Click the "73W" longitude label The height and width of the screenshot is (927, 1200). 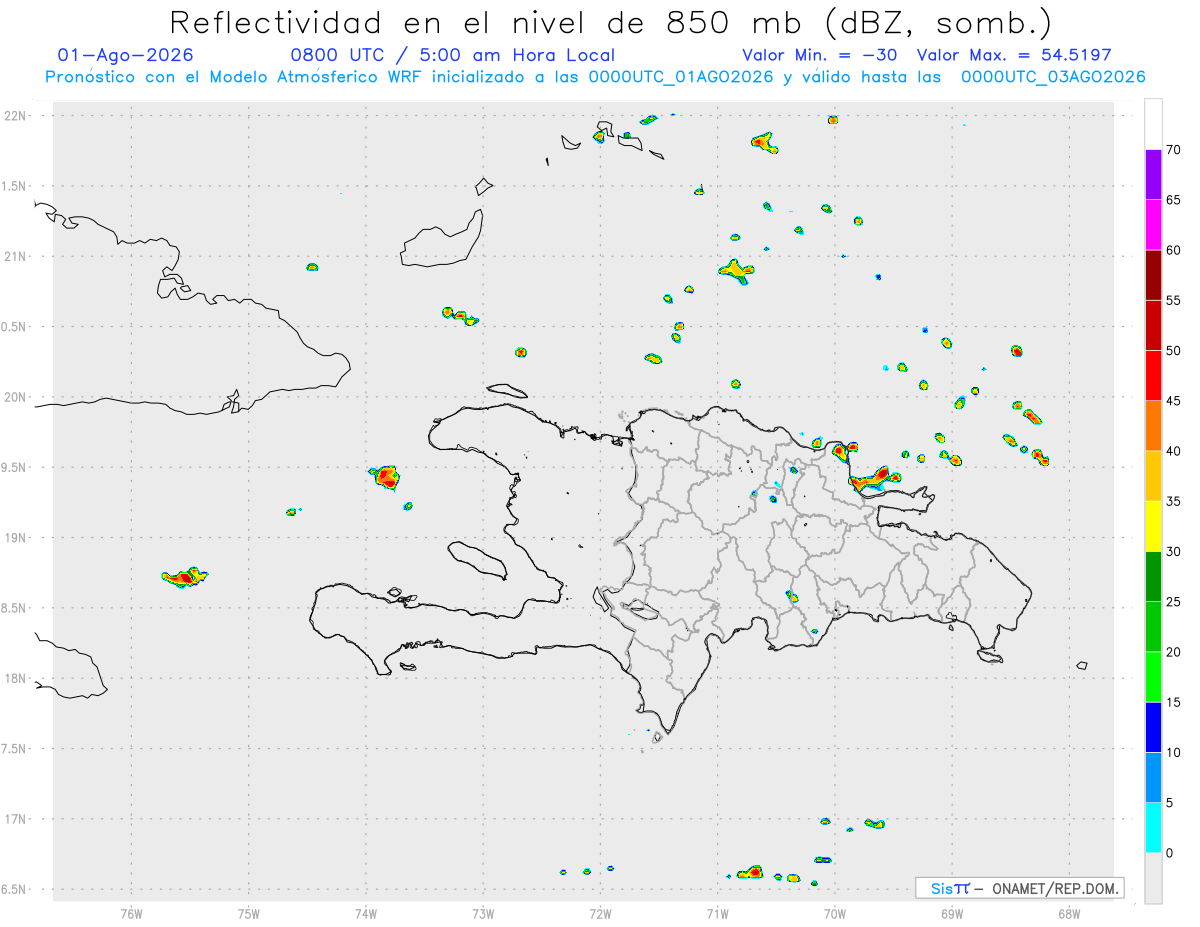(x=483, y=913)
